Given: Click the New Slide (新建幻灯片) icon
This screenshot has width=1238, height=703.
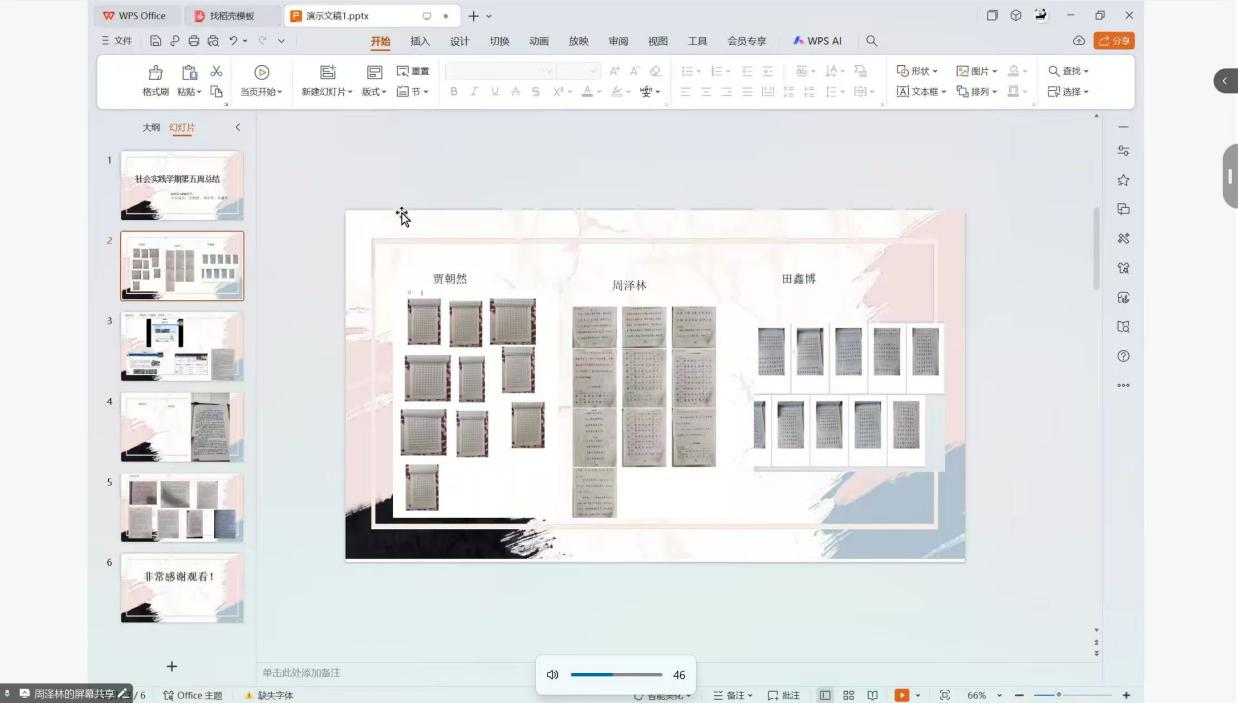Looking at the screenshot, I should point(327,73).
